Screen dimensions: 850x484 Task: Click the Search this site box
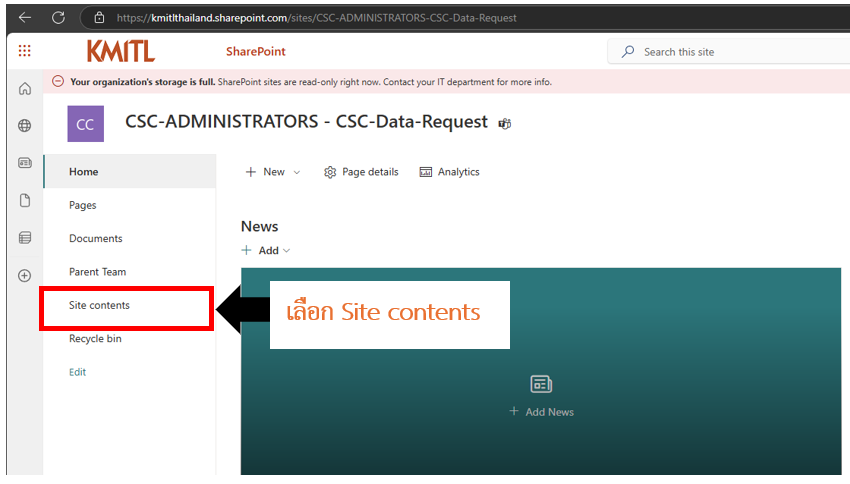tap(730, 52)
